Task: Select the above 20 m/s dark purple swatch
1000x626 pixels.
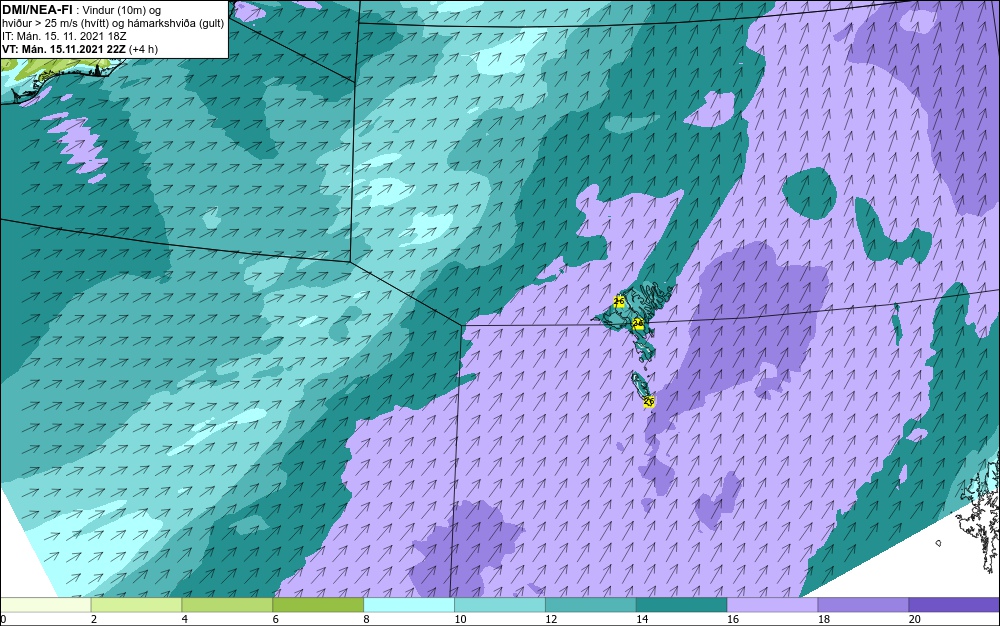Action: point(954,605)
